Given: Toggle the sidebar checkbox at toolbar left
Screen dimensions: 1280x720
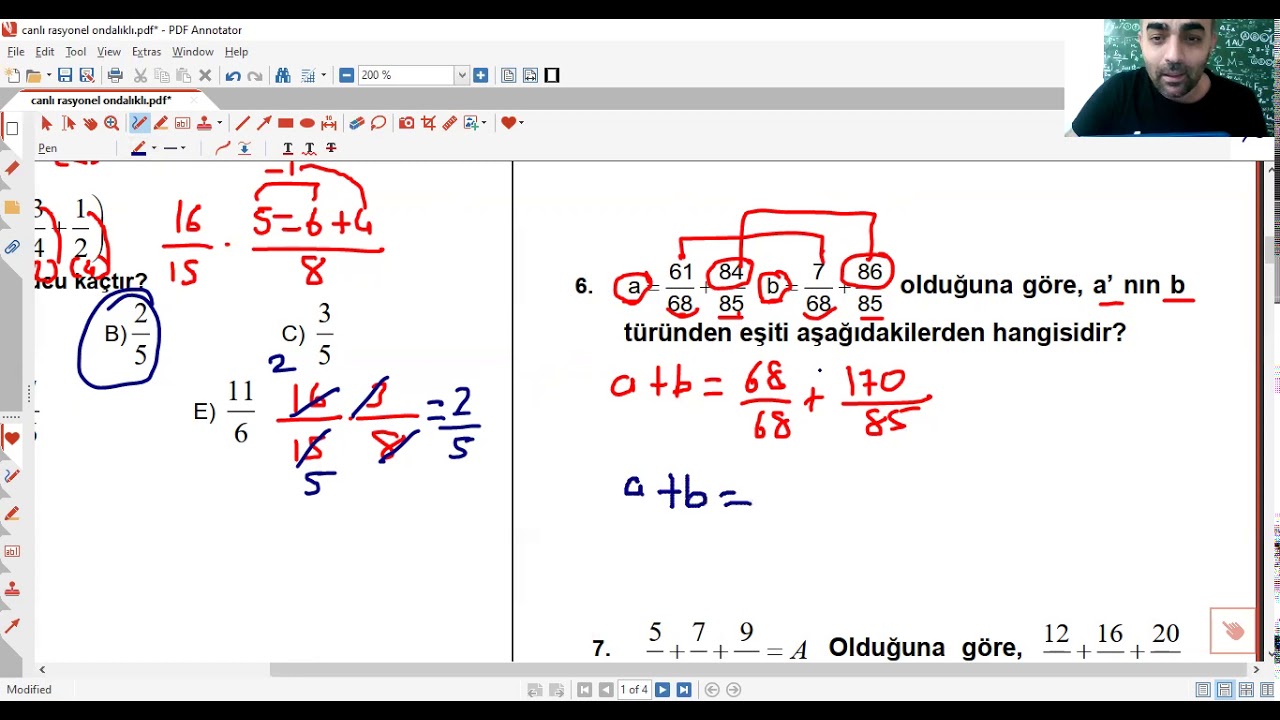Looking at the screenshot, I should tap(12, 128).
